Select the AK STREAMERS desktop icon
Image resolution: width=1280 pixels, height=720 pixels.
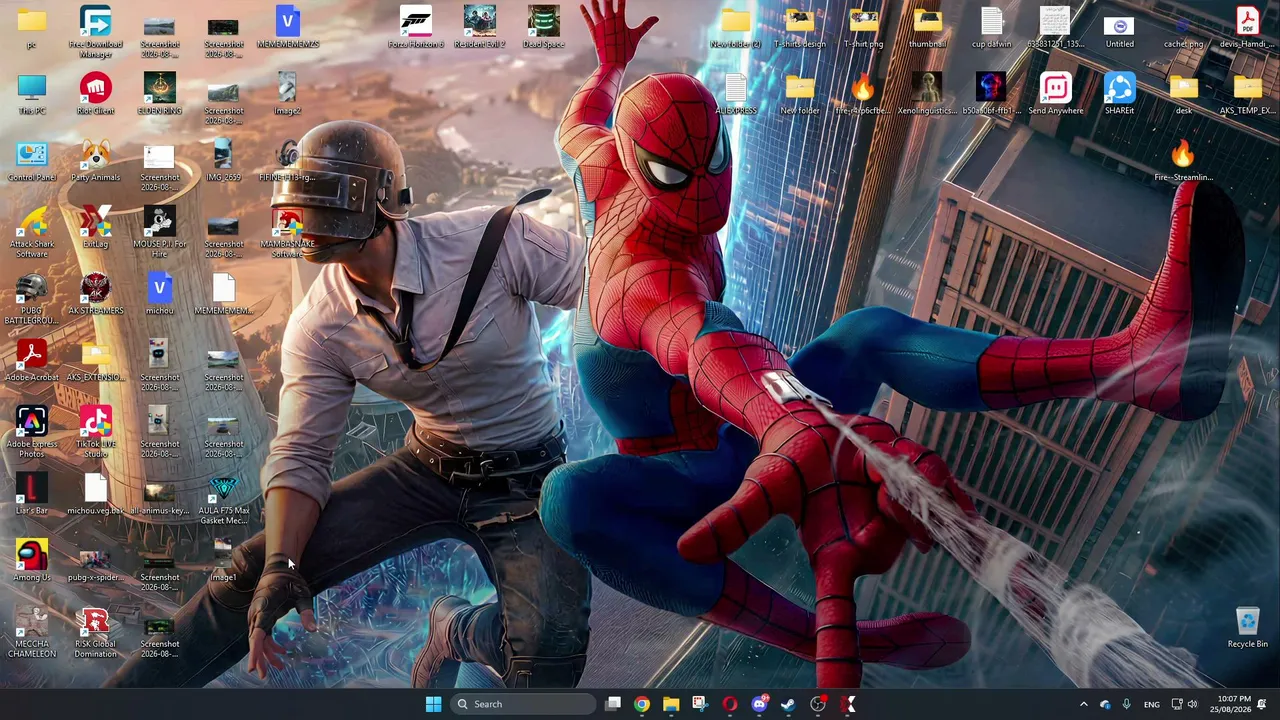point(96,295)
